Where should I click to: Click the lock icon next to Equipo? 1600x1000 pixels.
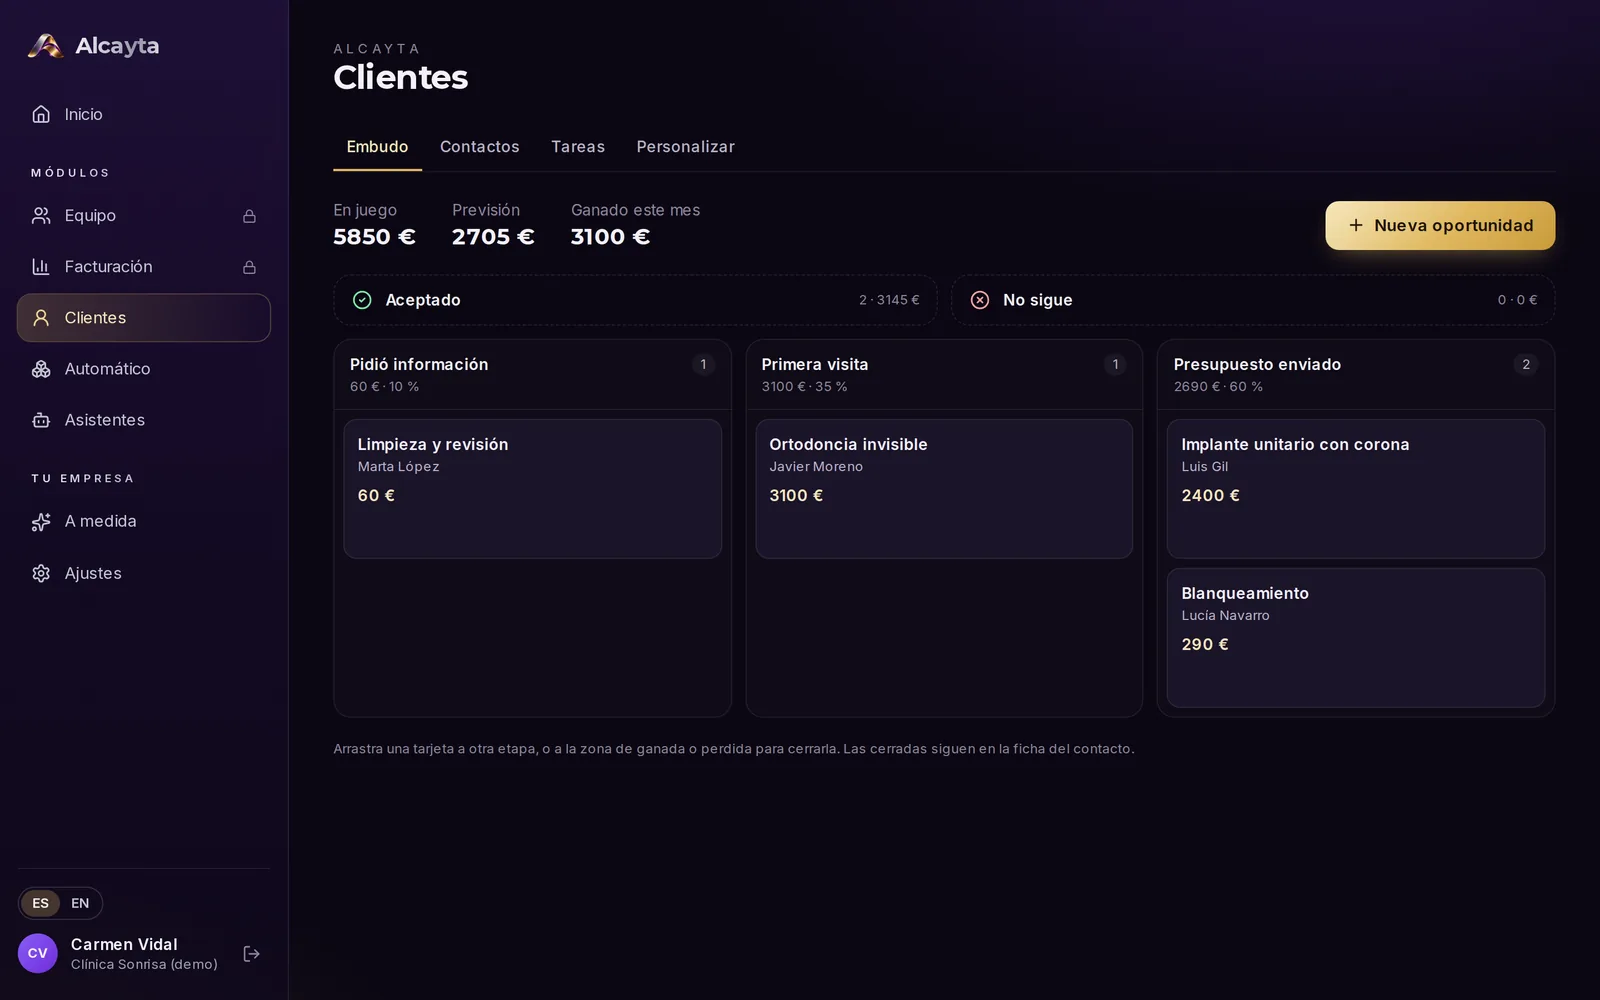(249, 216)
